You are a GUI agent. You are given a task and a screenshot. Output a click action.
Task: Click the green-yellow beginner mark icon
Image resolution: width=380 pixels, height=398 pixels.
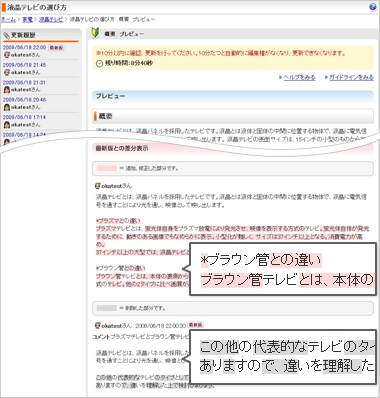96,33
